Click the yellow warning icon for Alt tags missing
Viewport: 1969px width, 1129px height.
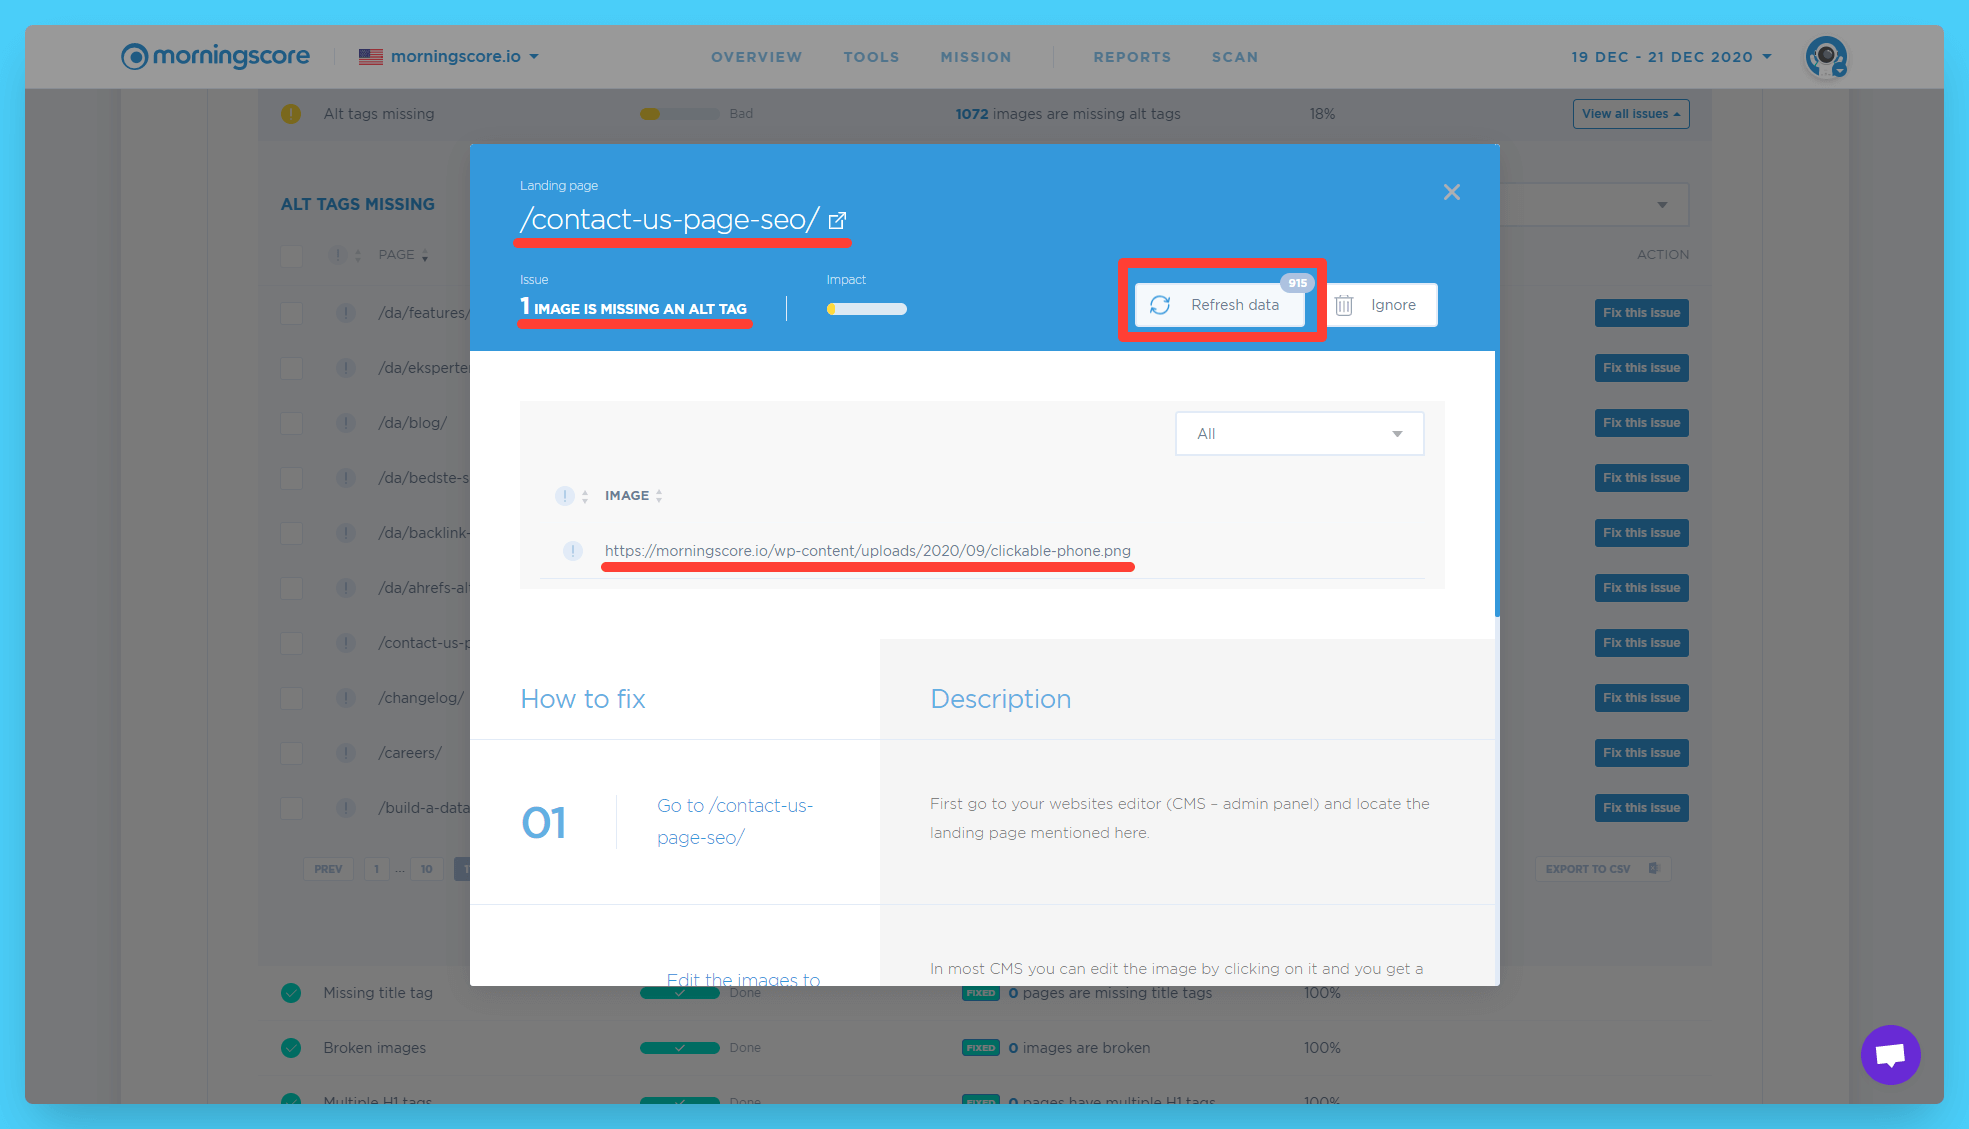(x=291, y=114)
